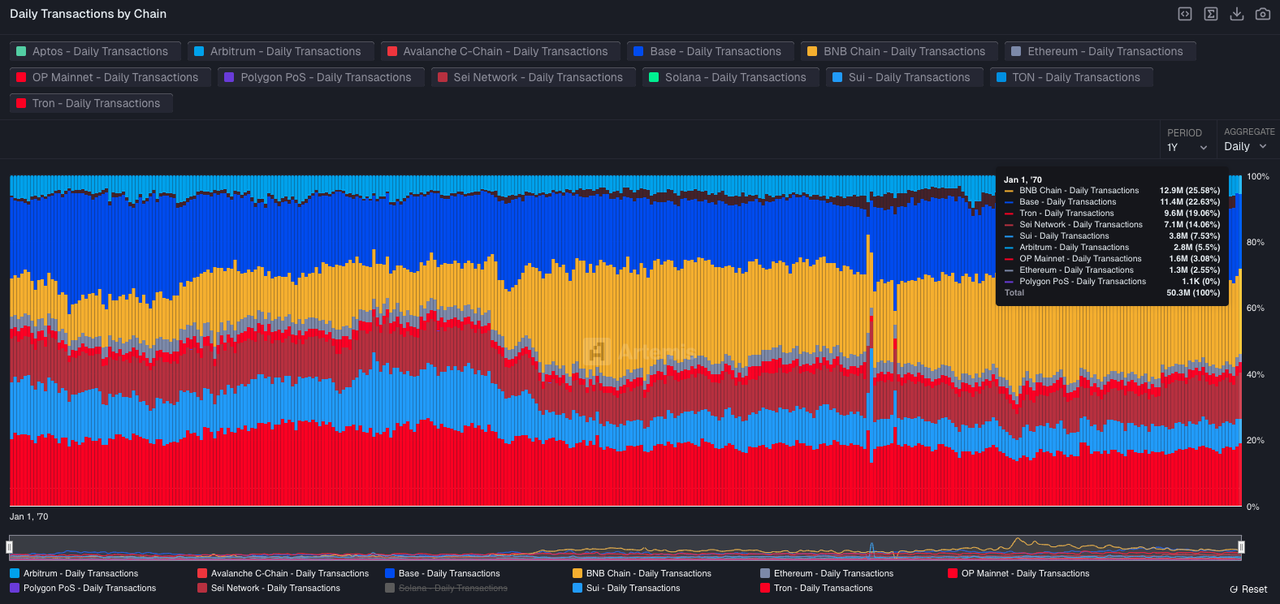
Task: Click the tooltip value 7.1M (14.06%)
Action: click(1192, 224)
